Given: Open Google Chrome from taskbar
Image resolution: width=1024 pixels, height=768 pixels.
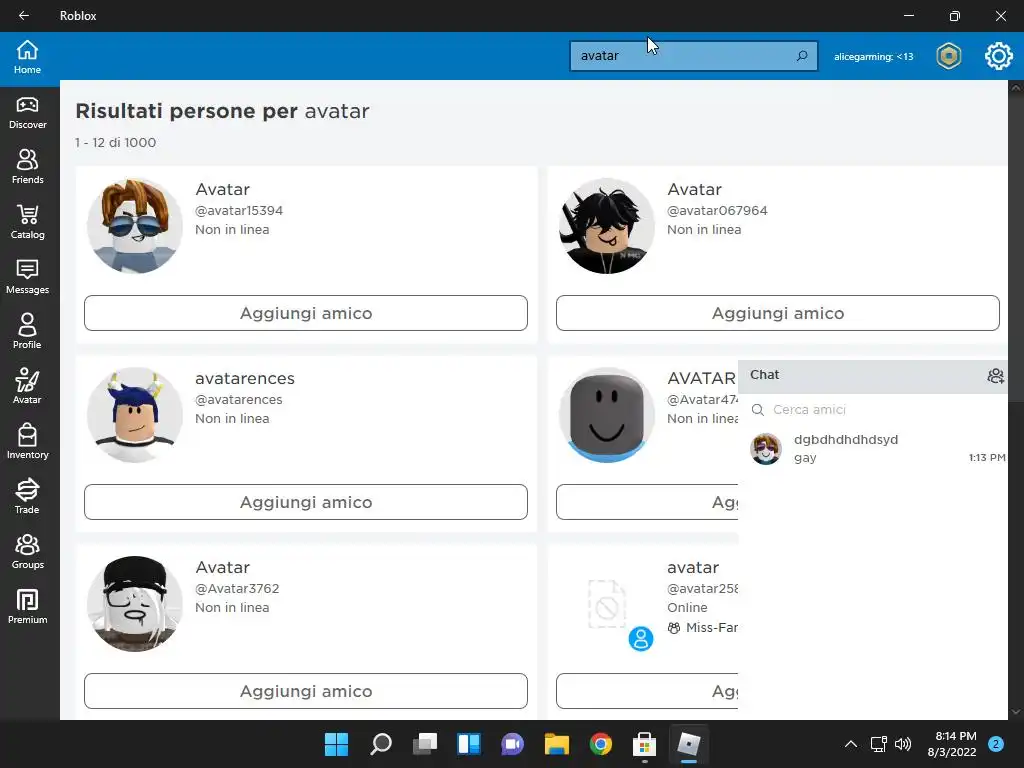Looking at the screenshot, I should point(601,744).
